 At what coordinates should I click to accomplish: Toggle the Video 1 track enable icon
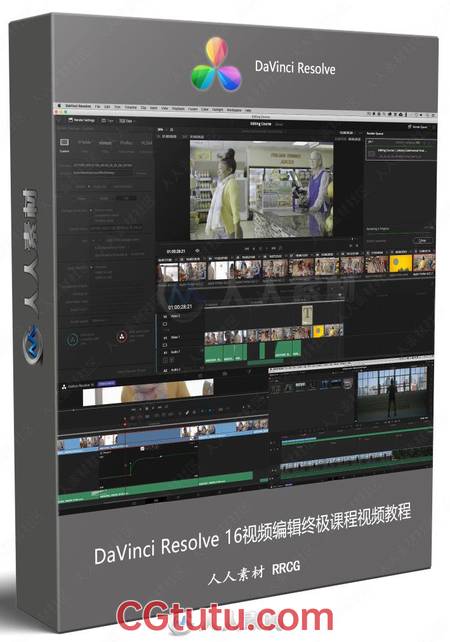pyautogui.click(x=165, y=345)
